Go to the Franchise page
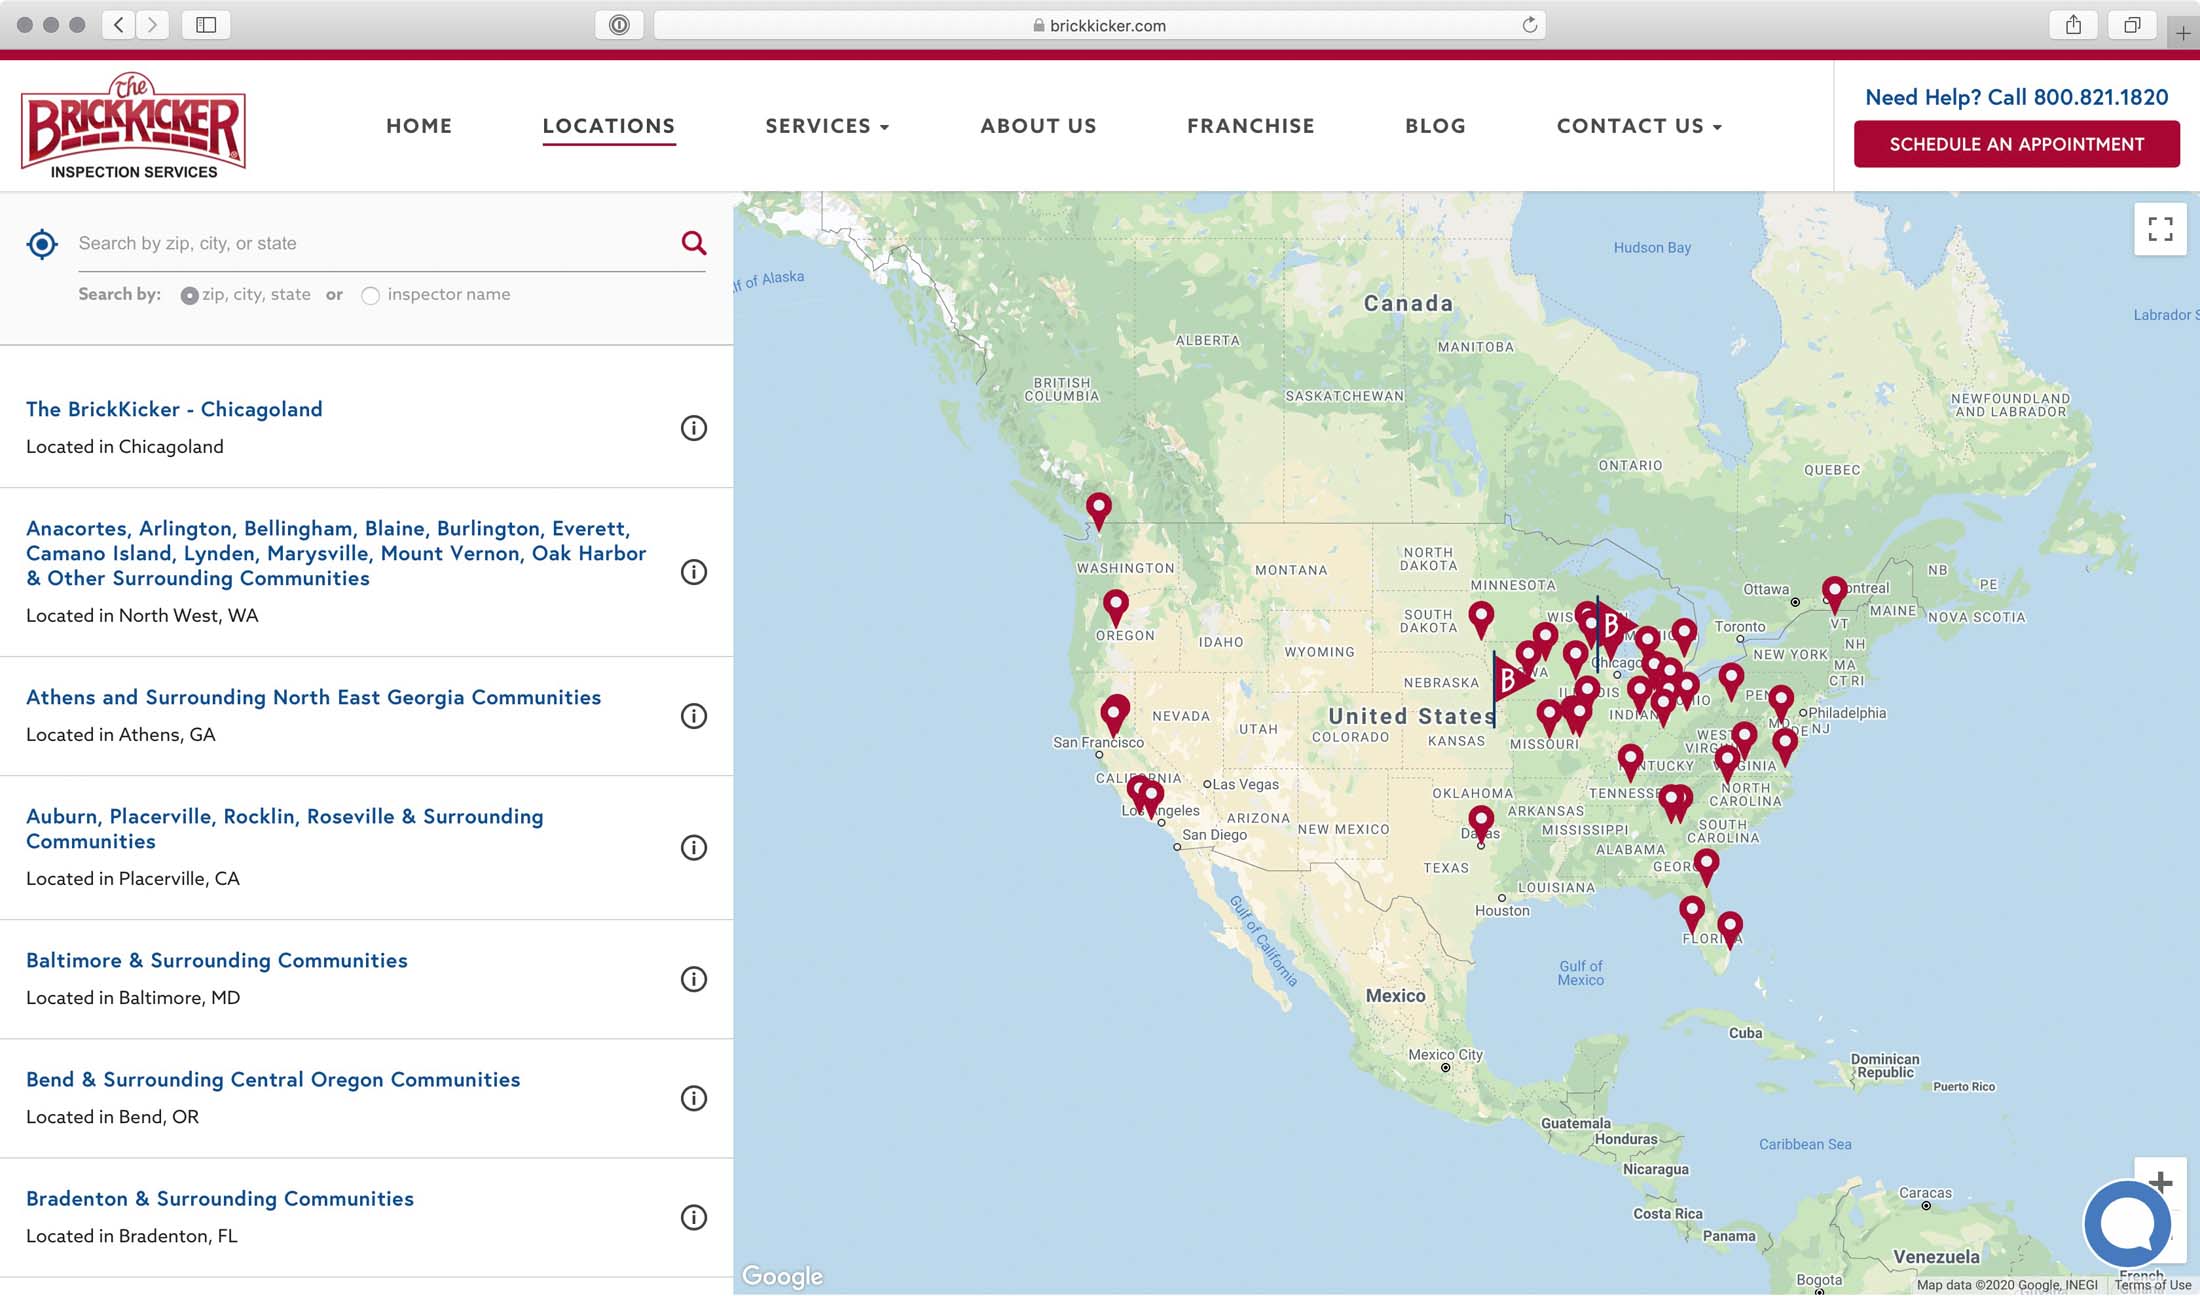The image size is (2200, 1296). (x=1250, y=126)
